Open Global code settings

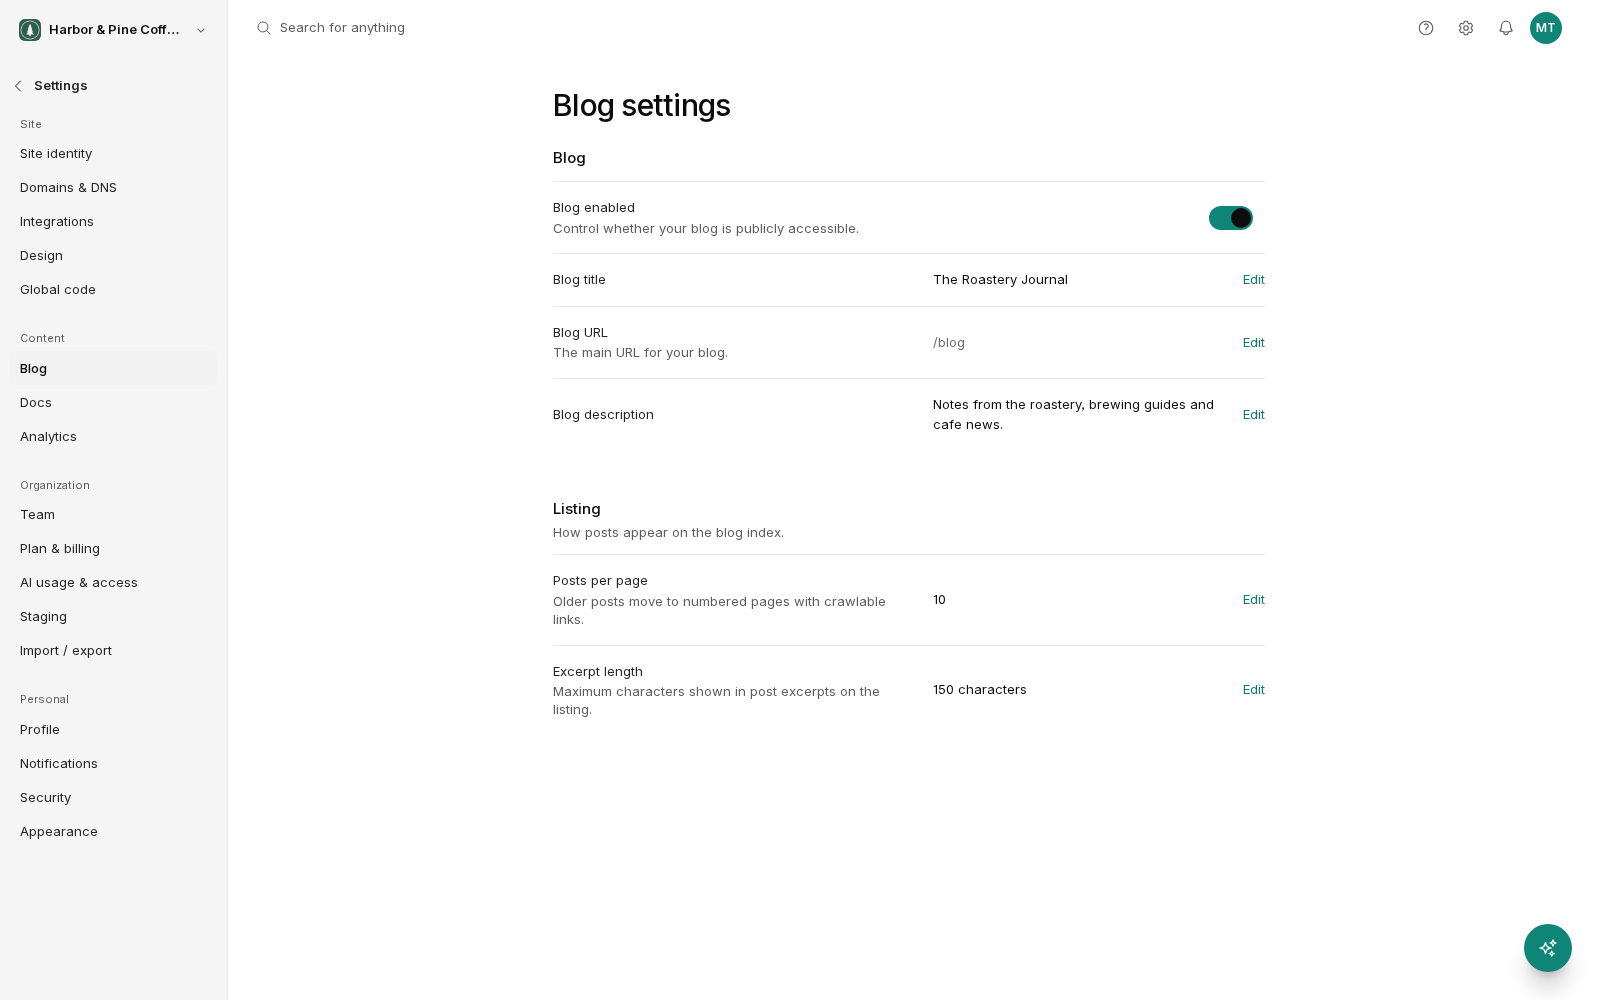(113, 290)
